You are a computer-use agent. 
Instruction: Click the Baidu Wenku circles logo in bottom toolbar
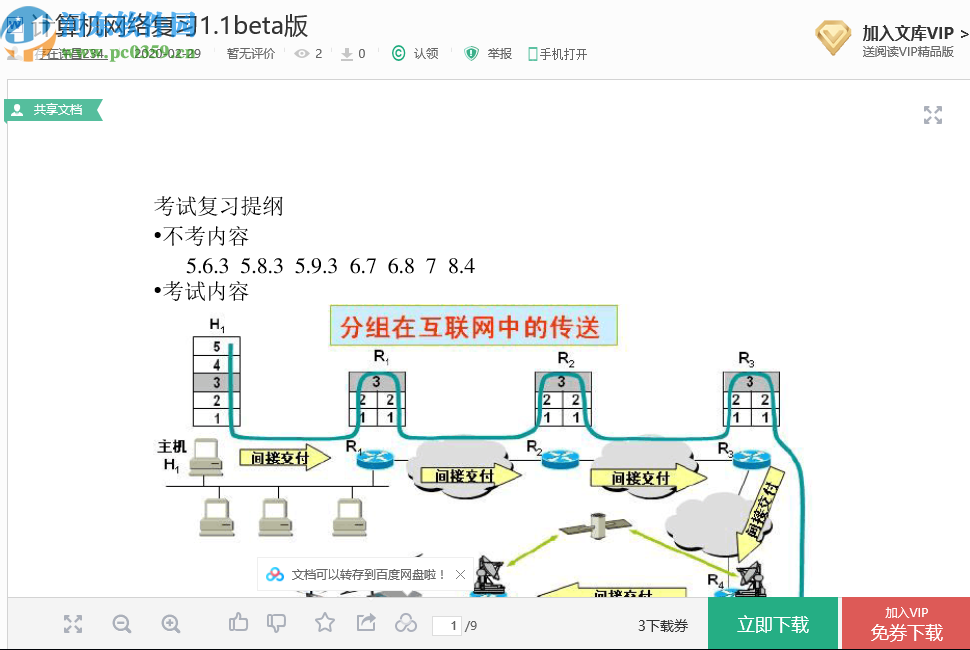(406, 622)
